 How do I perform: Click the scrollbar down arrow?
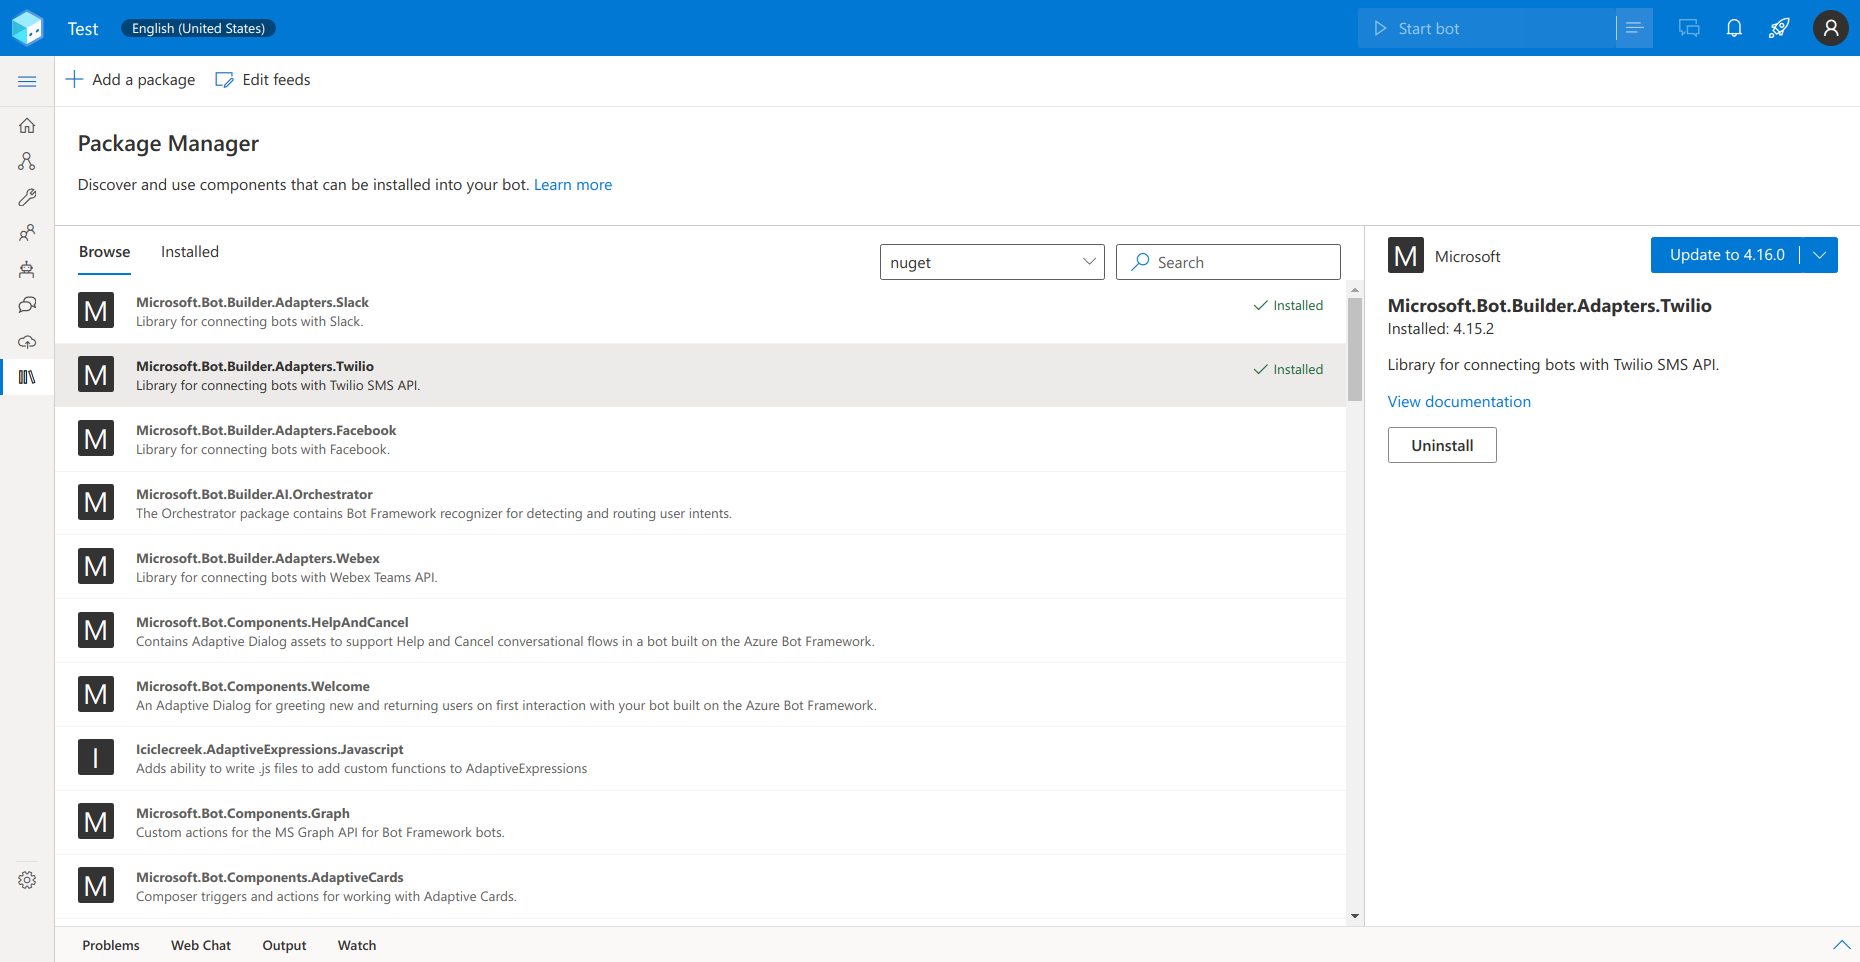pyautogui.click(x=1355, y=916)
